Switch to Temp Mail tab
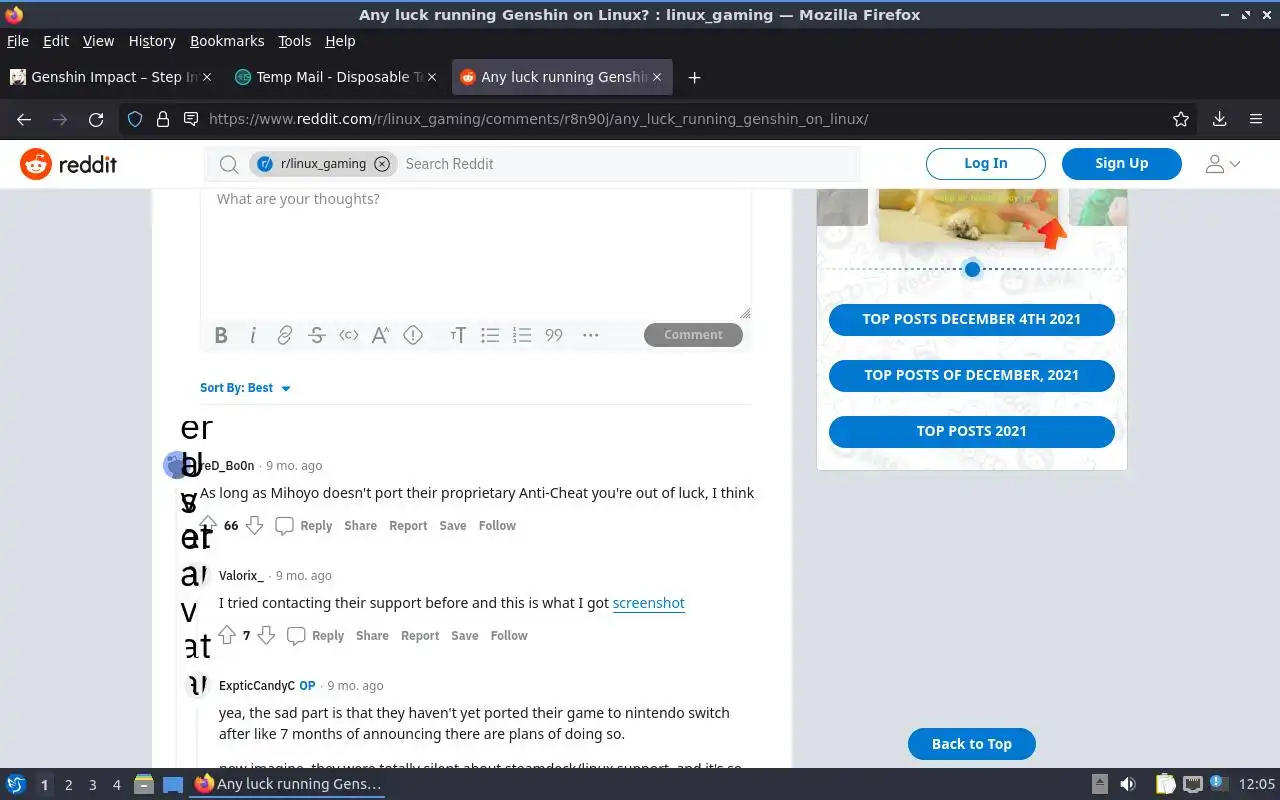The width and height of the screenshot is (1280, 800). tap(336, 77)
